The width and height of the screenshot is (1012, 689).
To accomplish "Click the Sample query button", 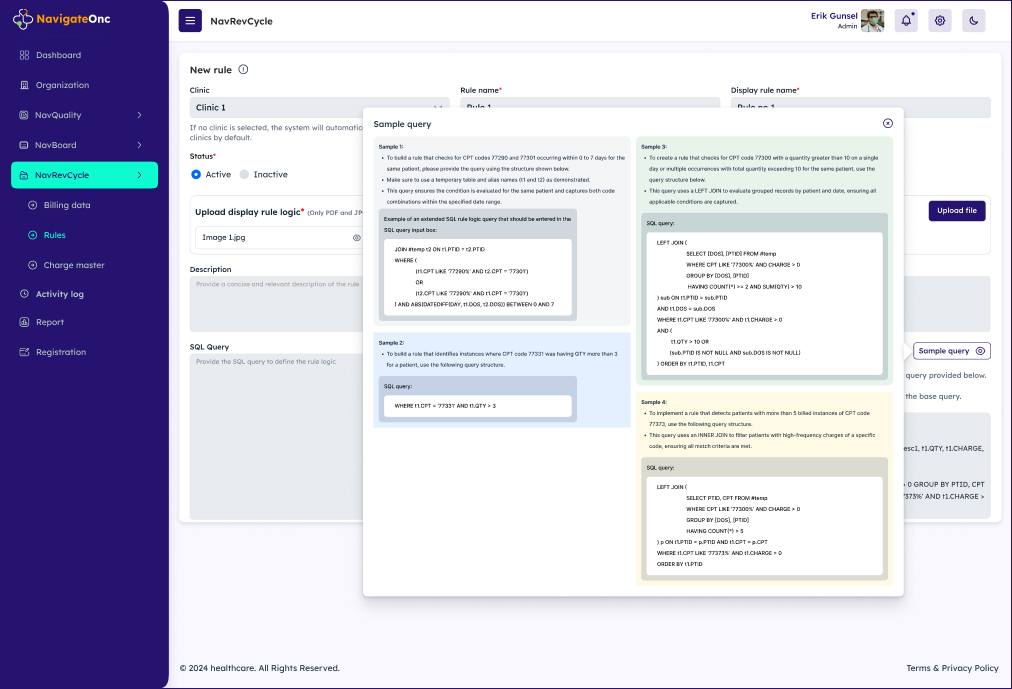I will [951, 351].
